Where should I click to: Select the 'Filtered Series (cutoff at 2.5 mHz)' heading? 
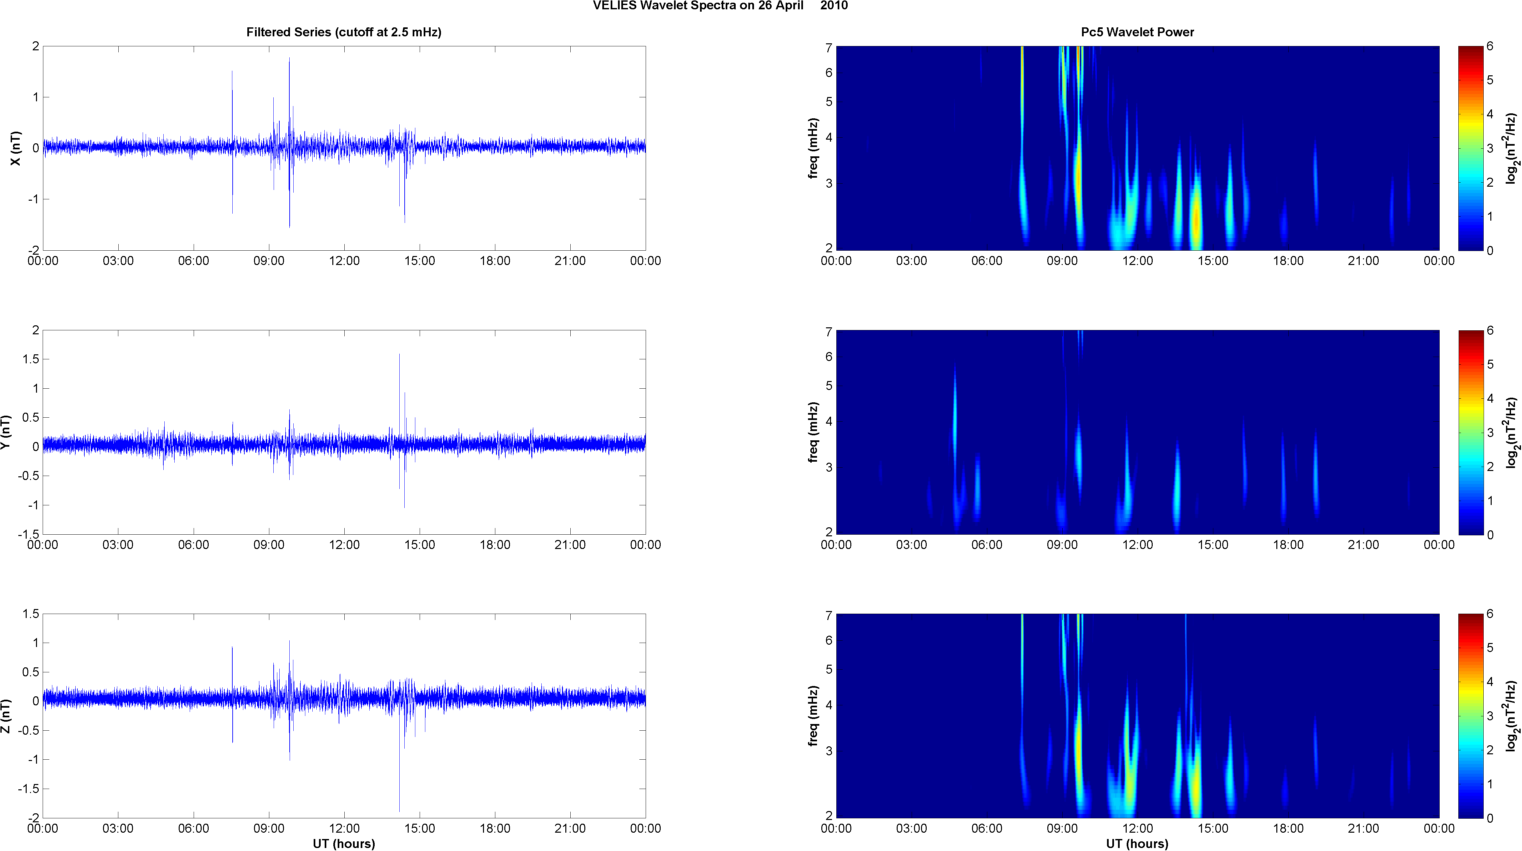pos(344,32)
